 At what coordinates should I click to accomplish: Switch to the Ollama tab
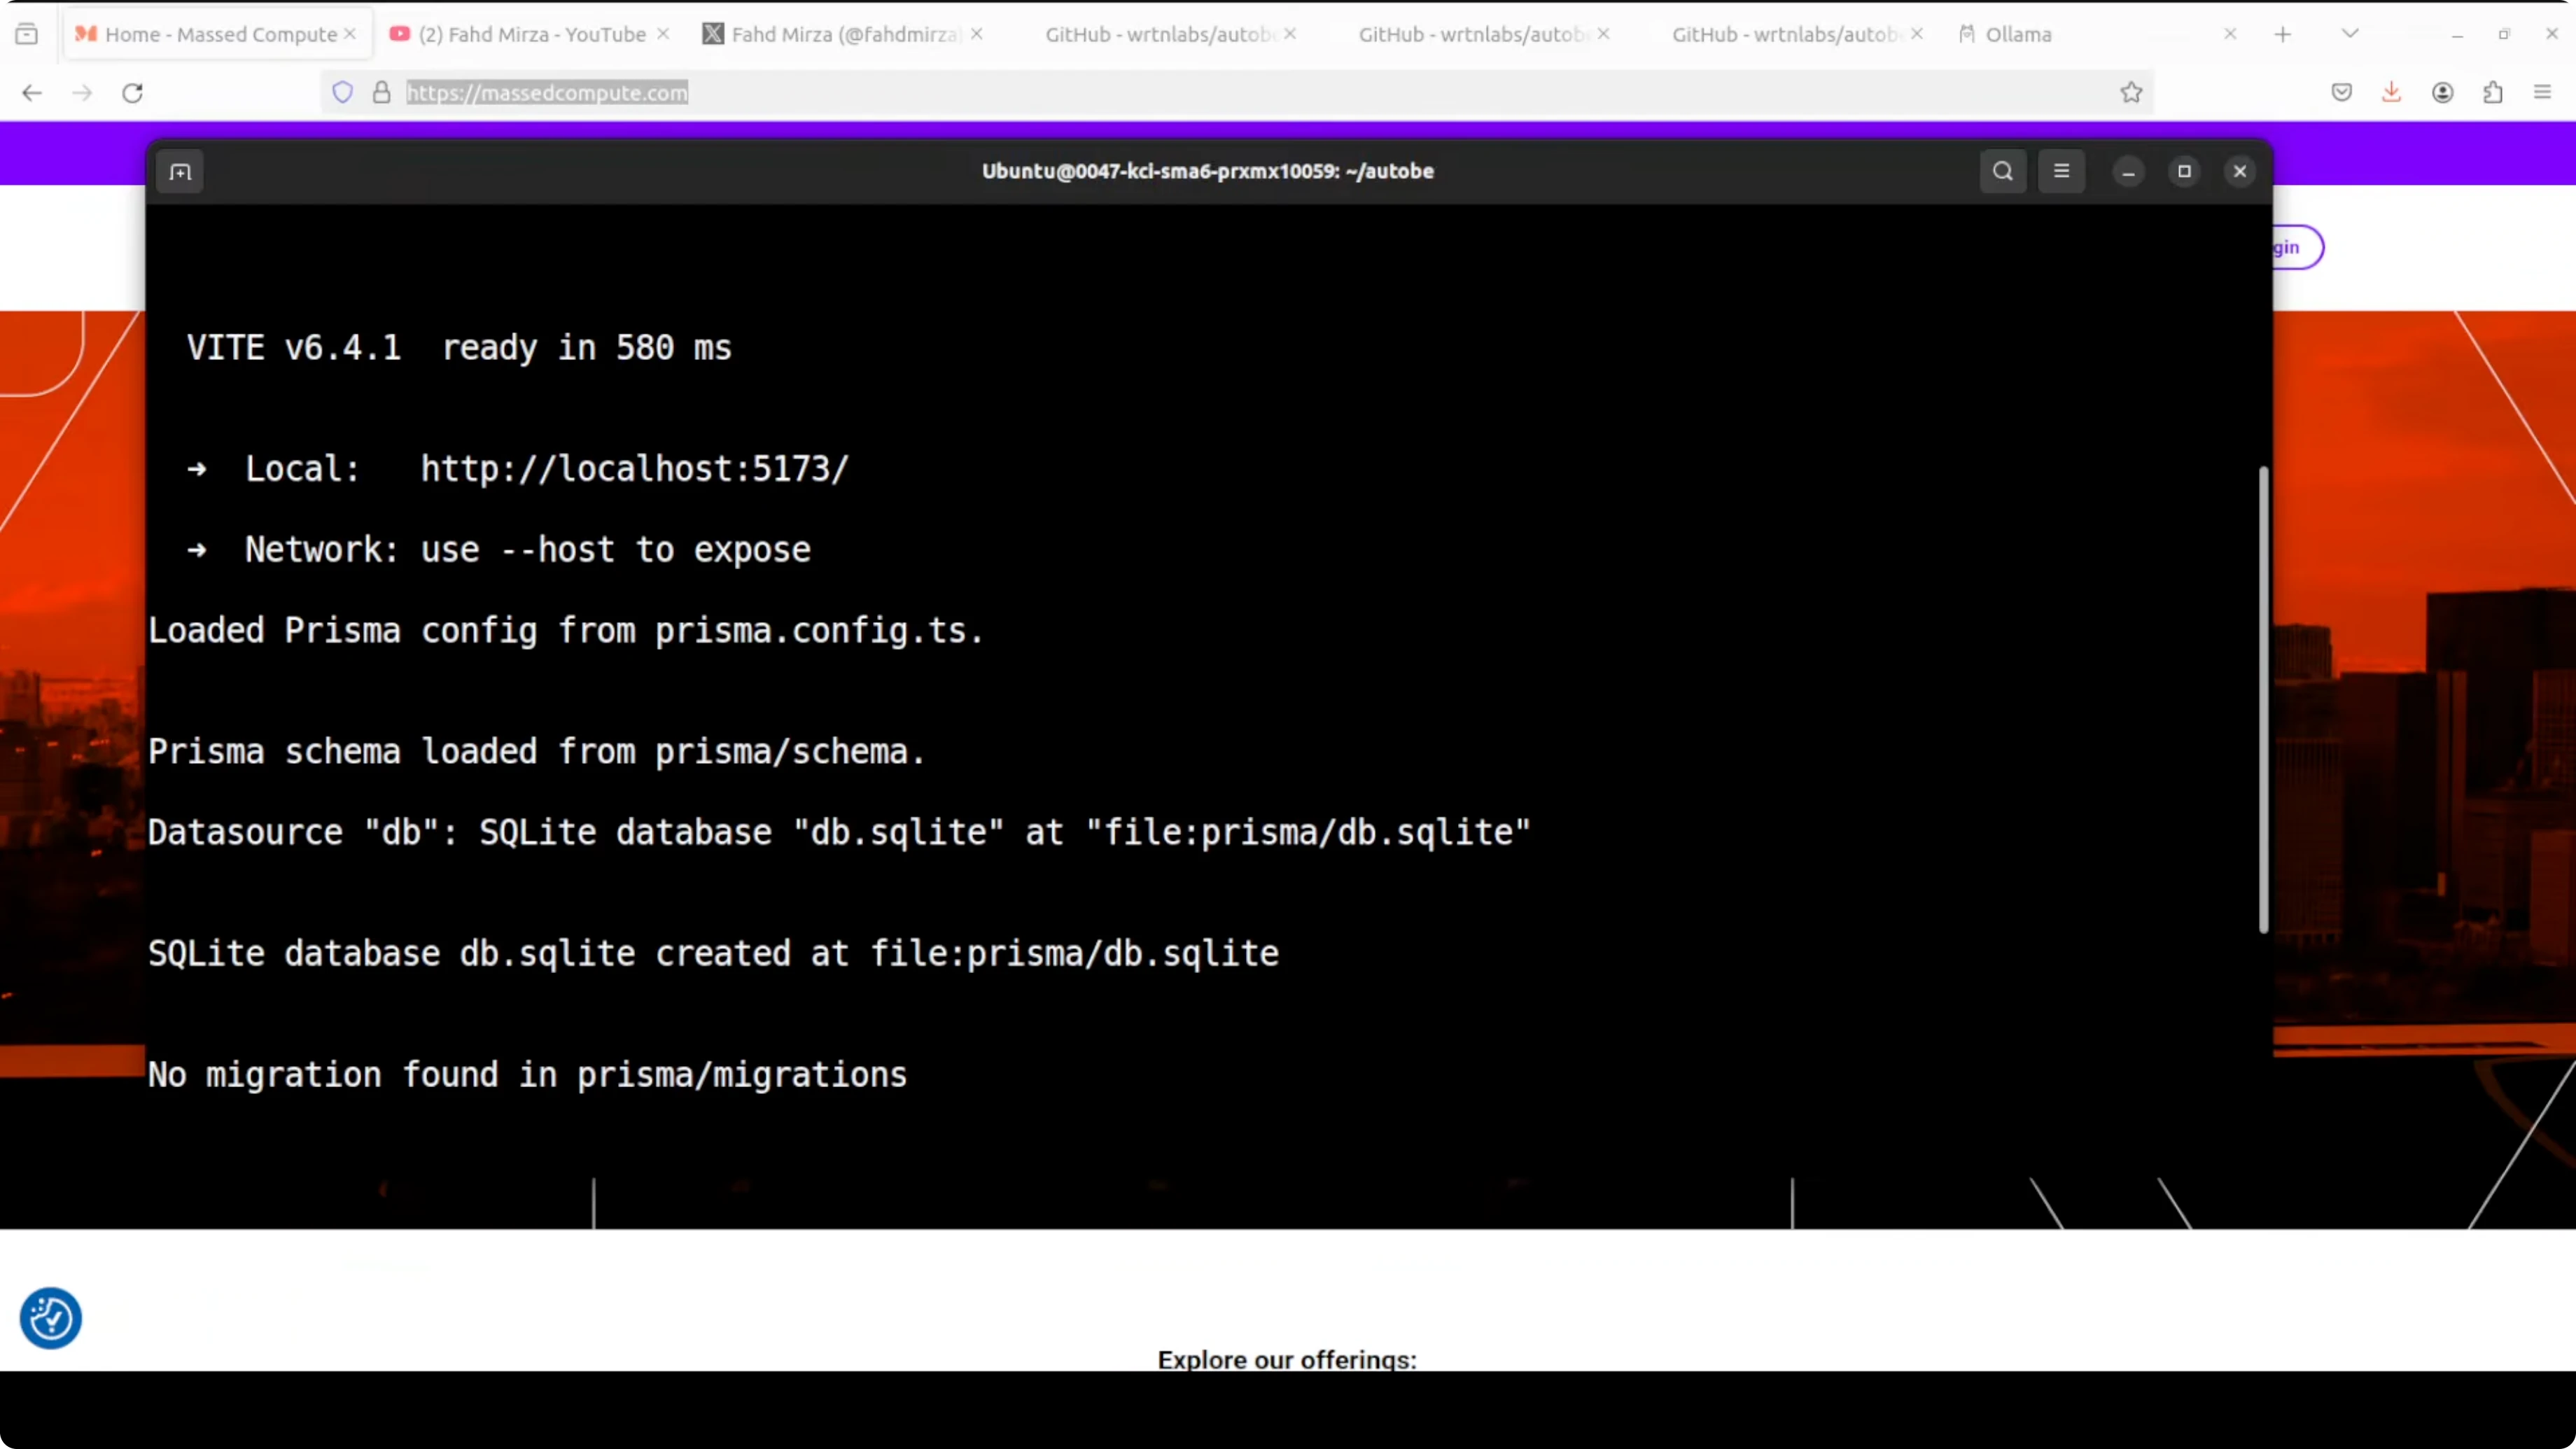[2018, 34]
